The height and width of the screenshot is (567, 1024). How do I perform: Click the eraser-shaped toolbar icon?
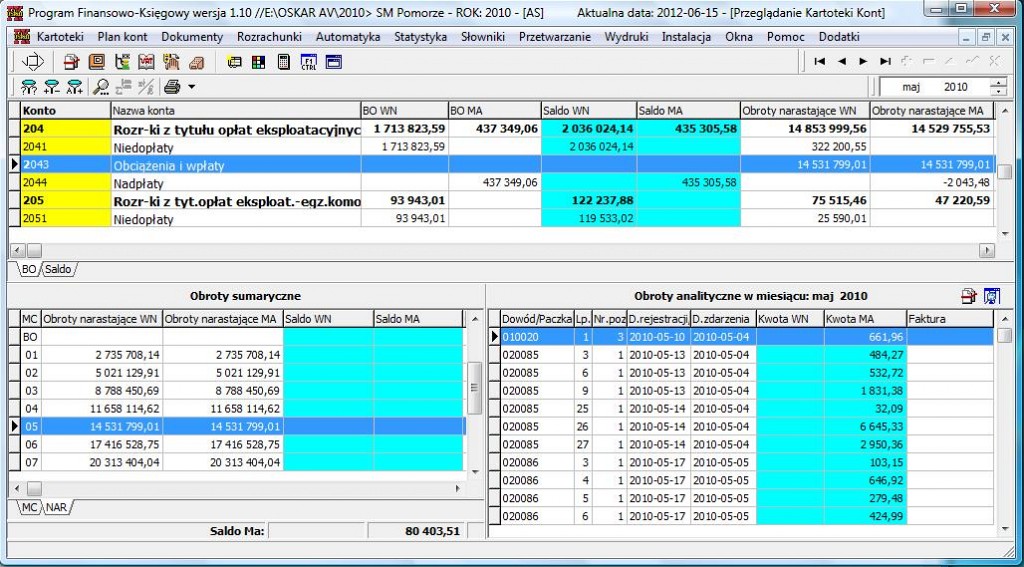196,63
